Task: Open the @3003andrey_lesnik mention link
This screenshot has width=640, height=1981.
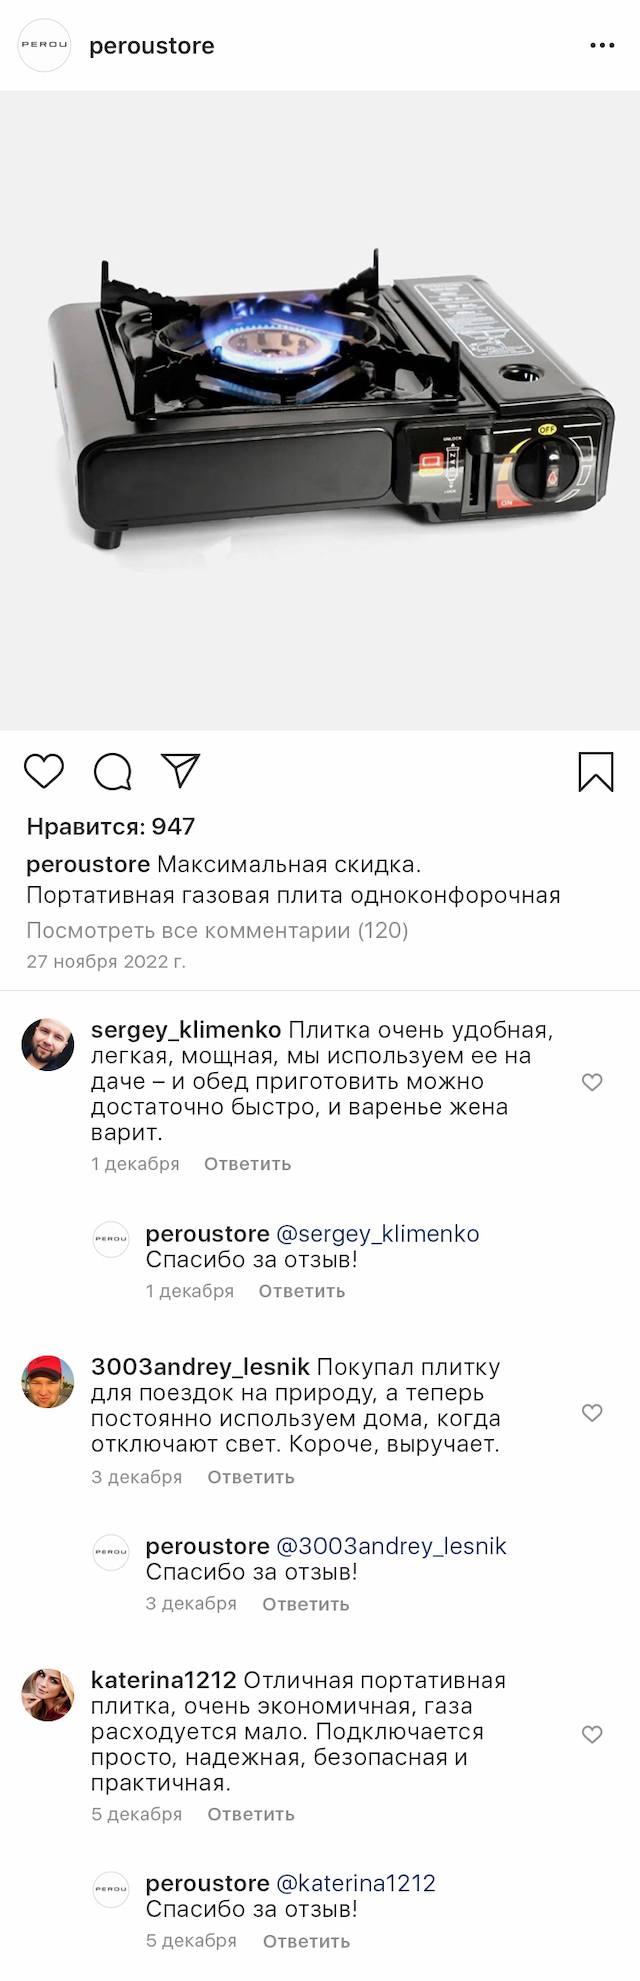Action: point(391,1546)
